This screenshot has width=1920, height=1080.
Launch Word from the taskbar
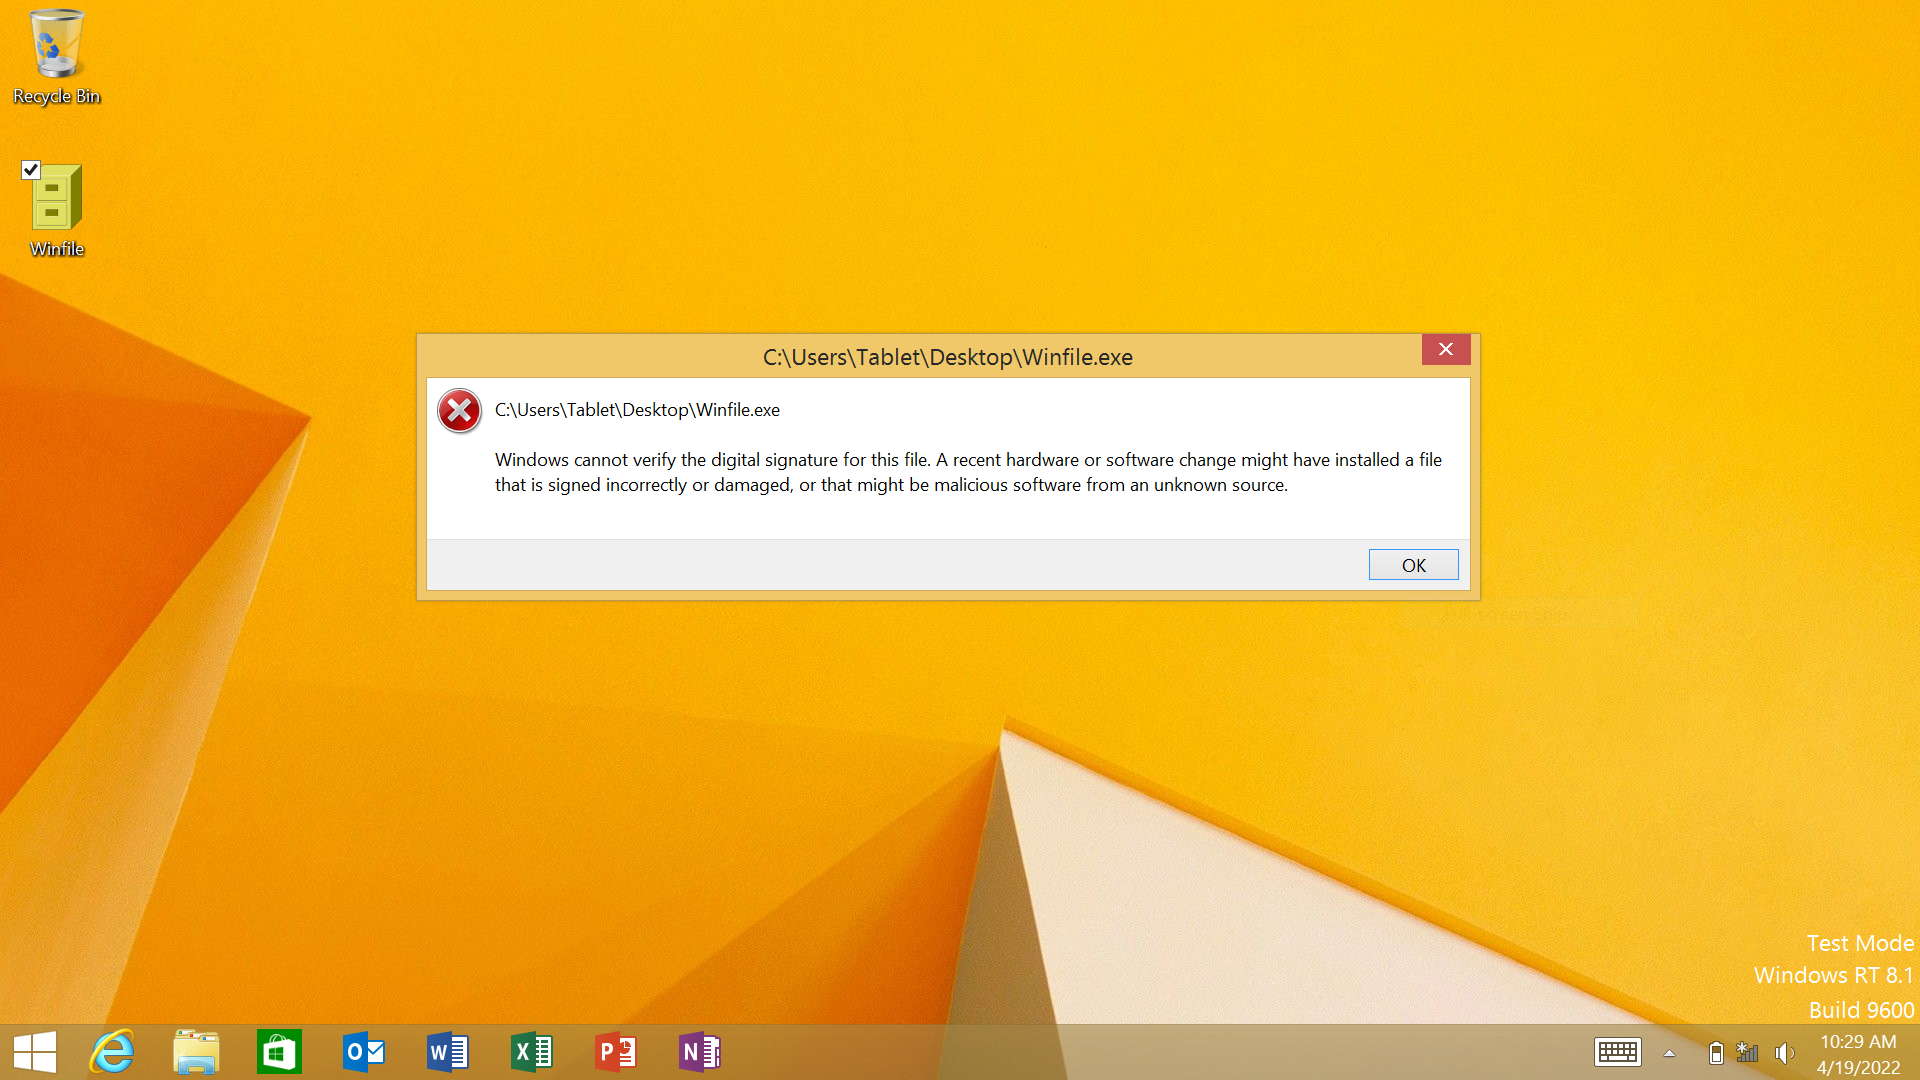(447, 1052)
